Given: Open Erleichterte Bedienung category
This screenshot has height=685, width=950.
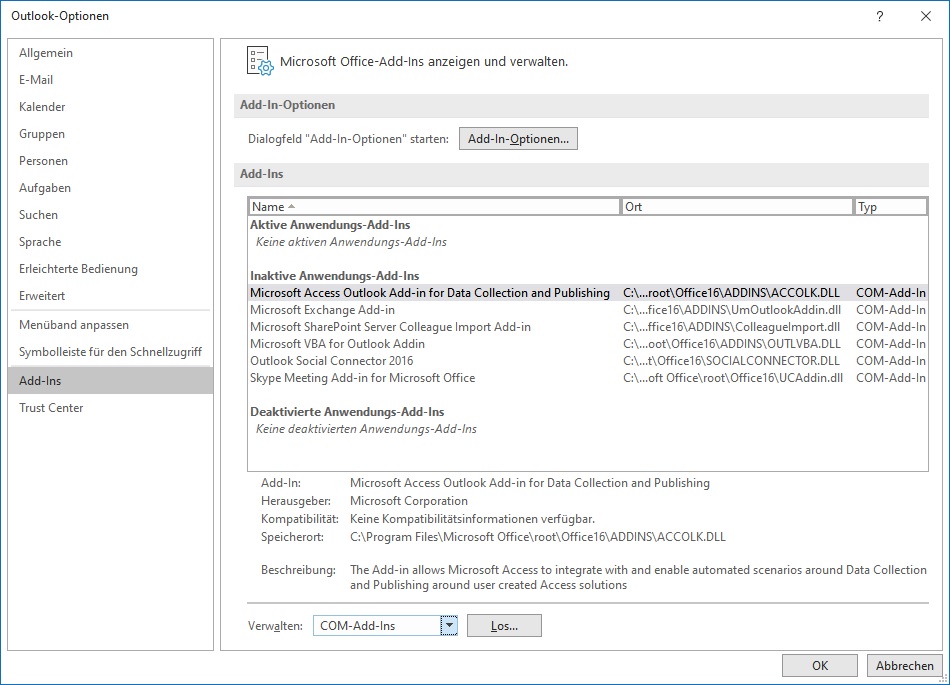Looking at the screenshot, I should (x=111, y=269).
